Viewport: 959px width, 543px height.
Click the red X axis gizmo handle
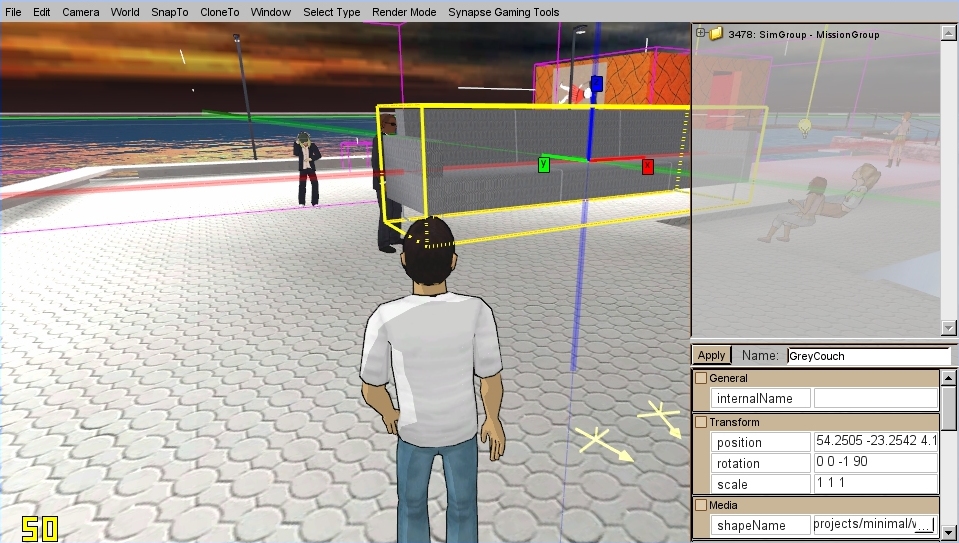(x=648, y=167)
